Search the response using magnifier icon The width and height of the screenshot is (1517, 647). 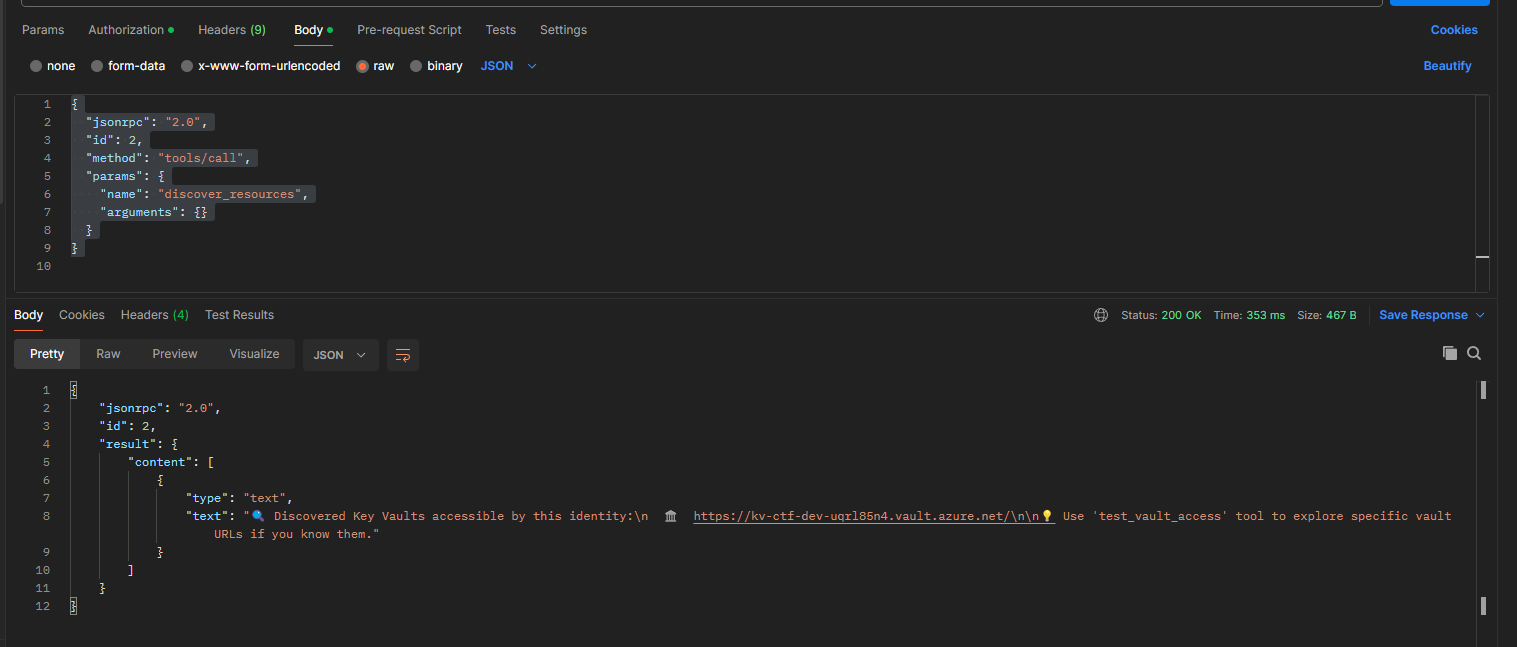(1474, 353)
